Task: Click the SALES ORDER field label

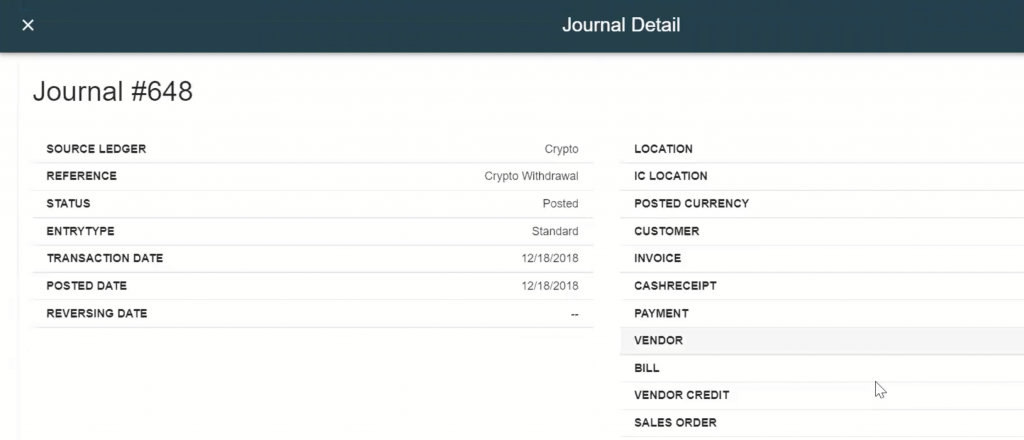Action: tap(675, 423)
